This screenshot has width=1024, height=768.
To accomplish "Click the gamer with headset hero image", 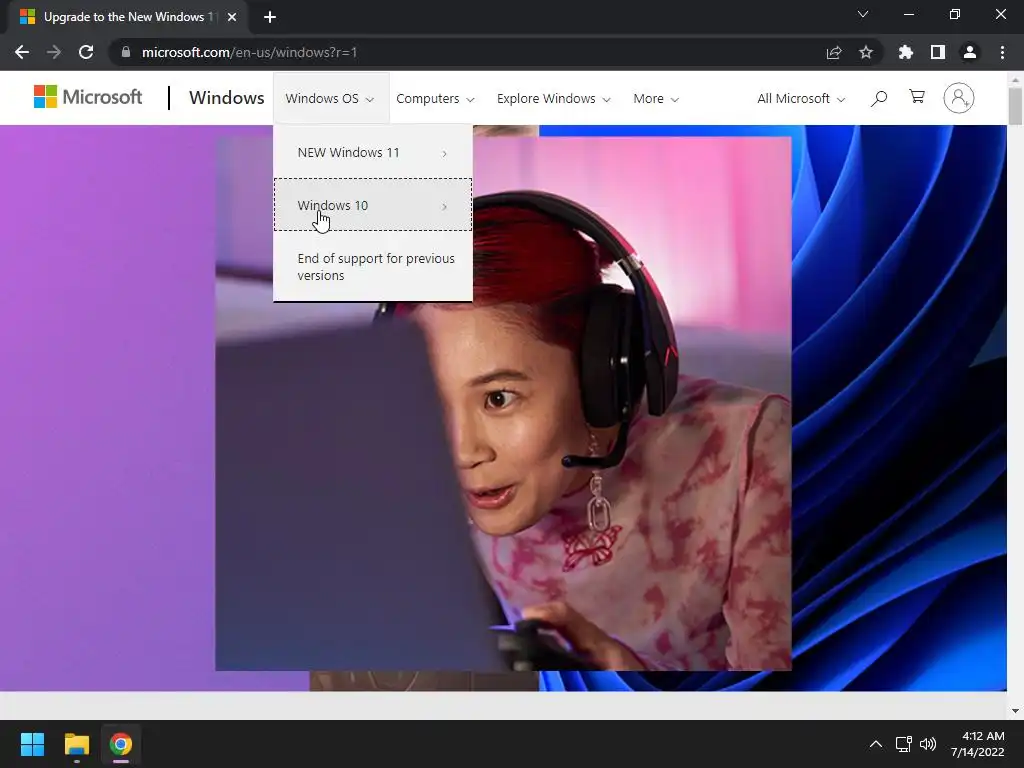I will [x=503, y=403].
